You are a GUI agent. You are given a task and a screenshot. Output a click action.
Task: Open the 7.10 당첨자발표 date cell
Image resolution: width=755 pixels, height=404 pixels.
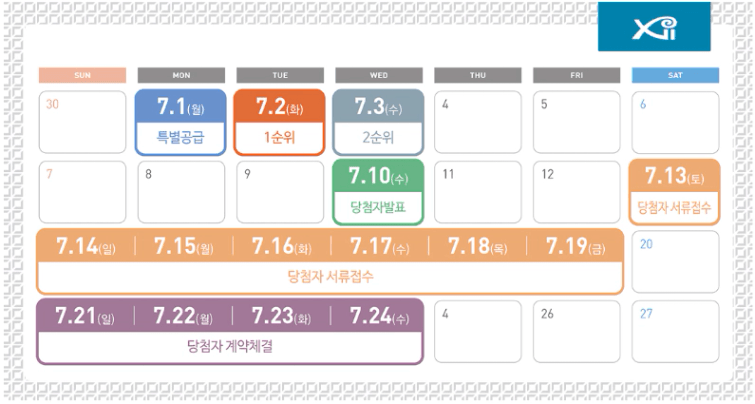tap(378, 192)
